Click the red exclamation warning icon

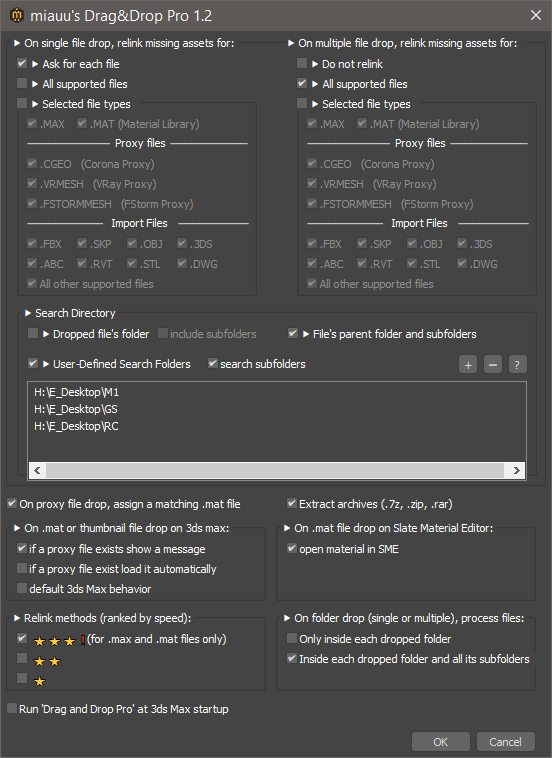click(x=83, y=641)
